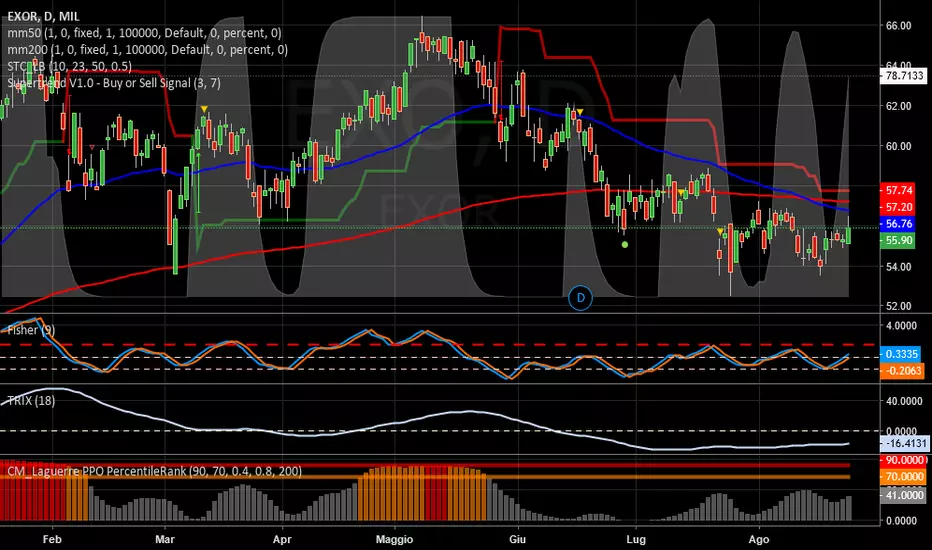This screenshot has width=932, height=550.
Task: Click the CM_Laguerre PPO PercentileRank label
Action: click(154, 472)
